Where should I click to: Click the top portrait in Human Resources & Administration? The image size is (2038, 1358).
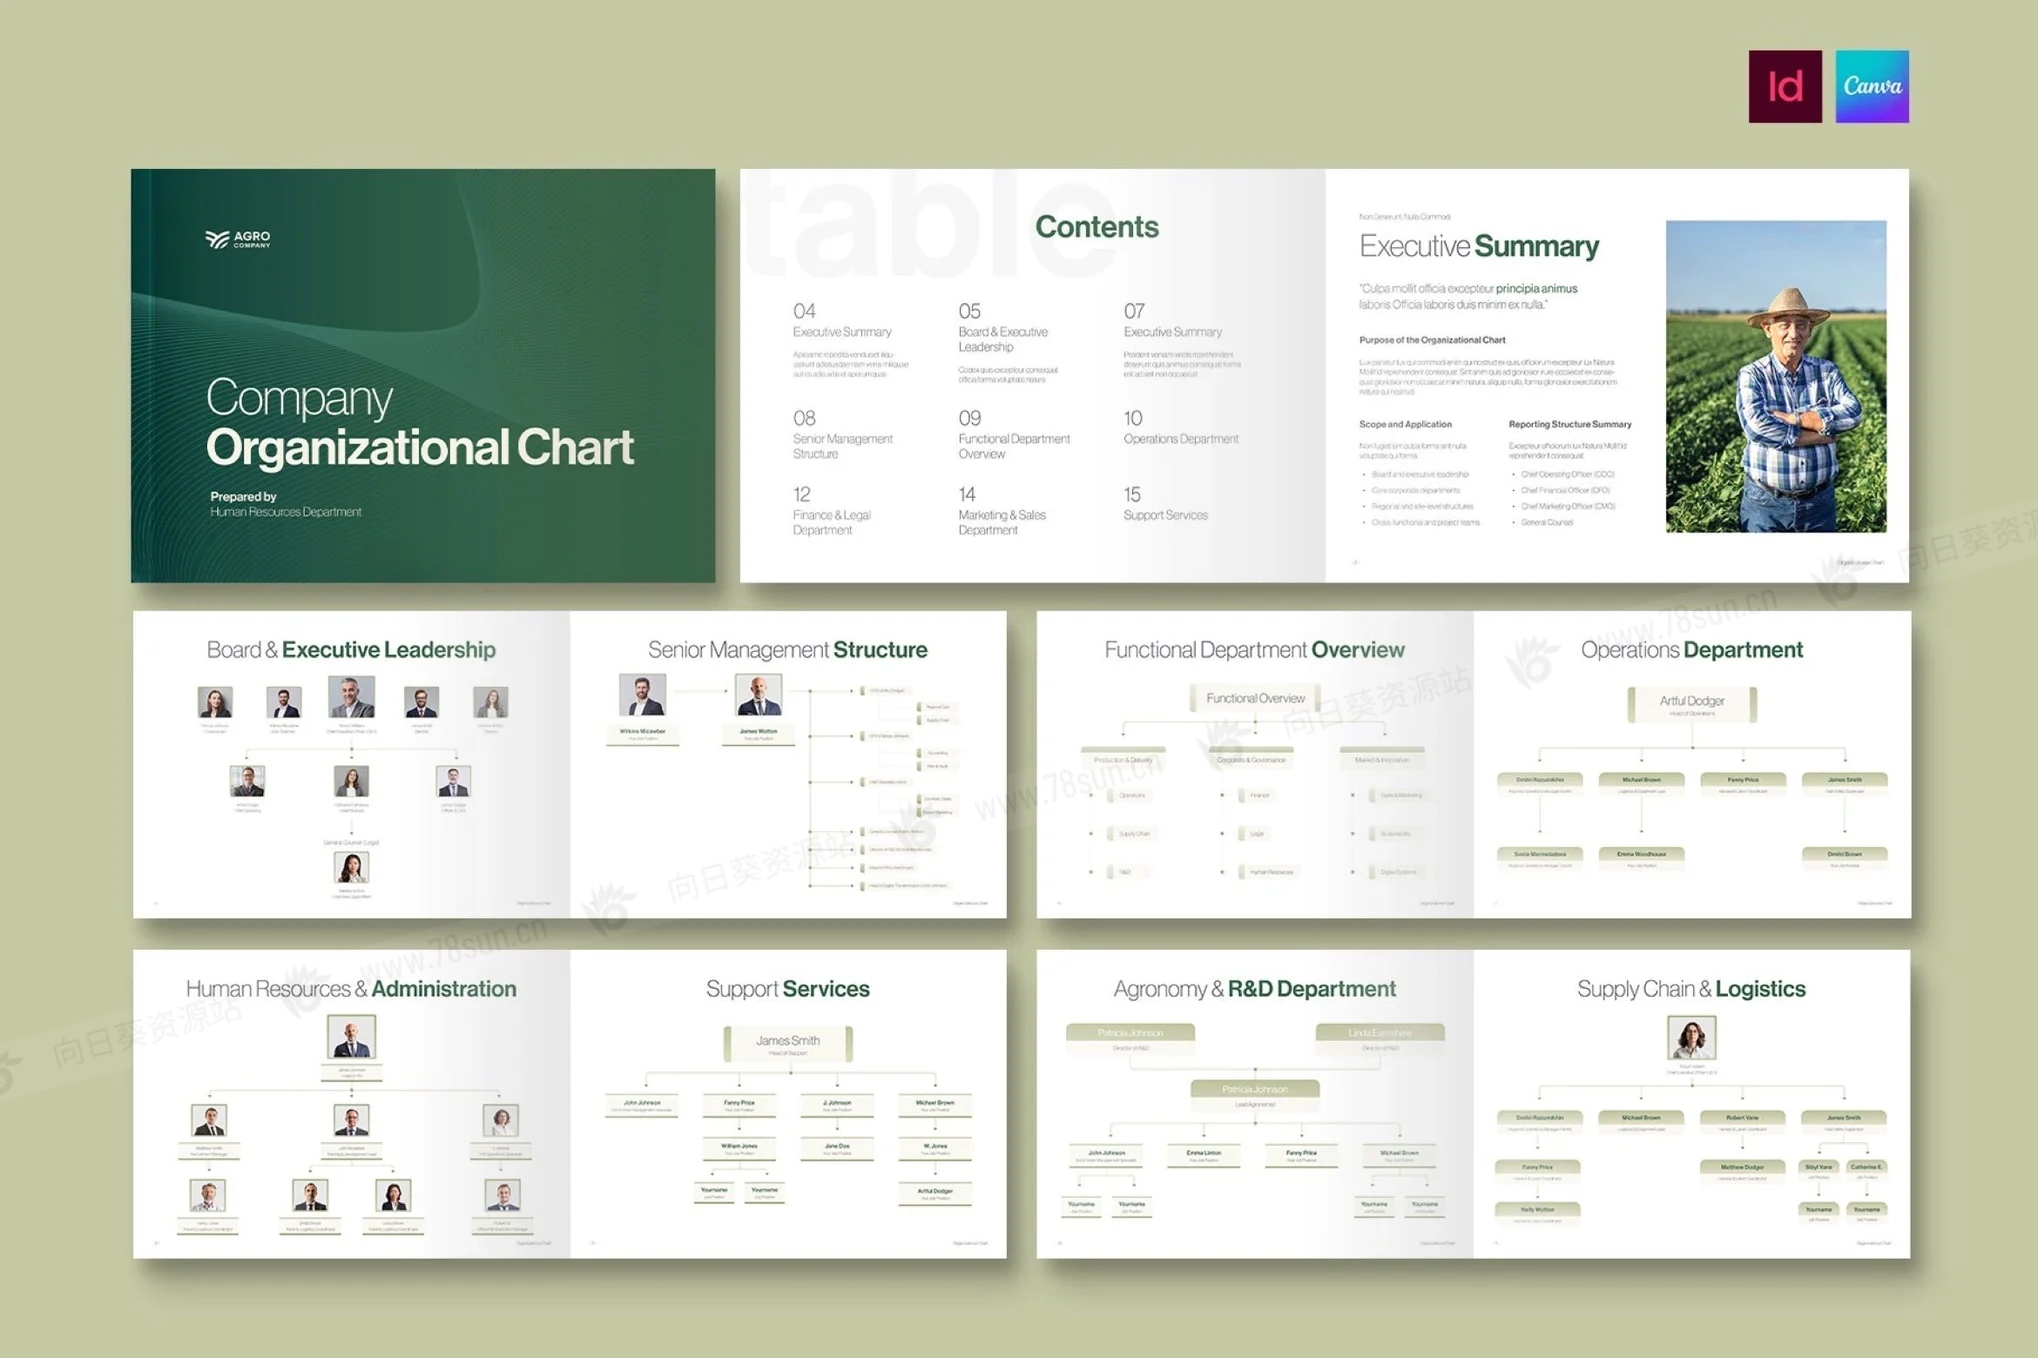click(351, 1037)
